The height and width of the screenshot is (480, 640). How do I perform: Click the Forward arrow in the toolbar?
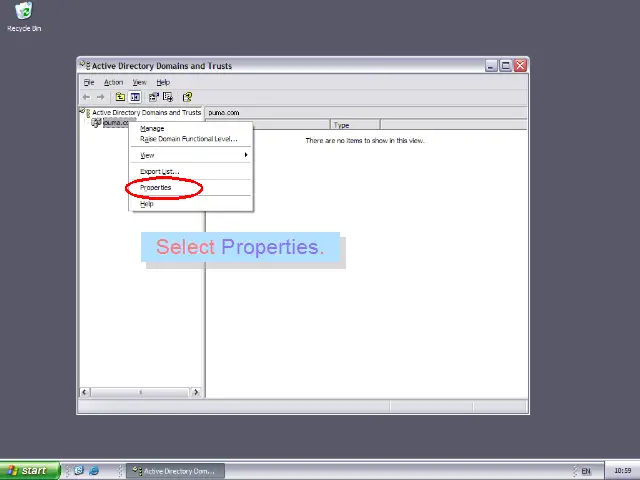(x=101, y=97)
